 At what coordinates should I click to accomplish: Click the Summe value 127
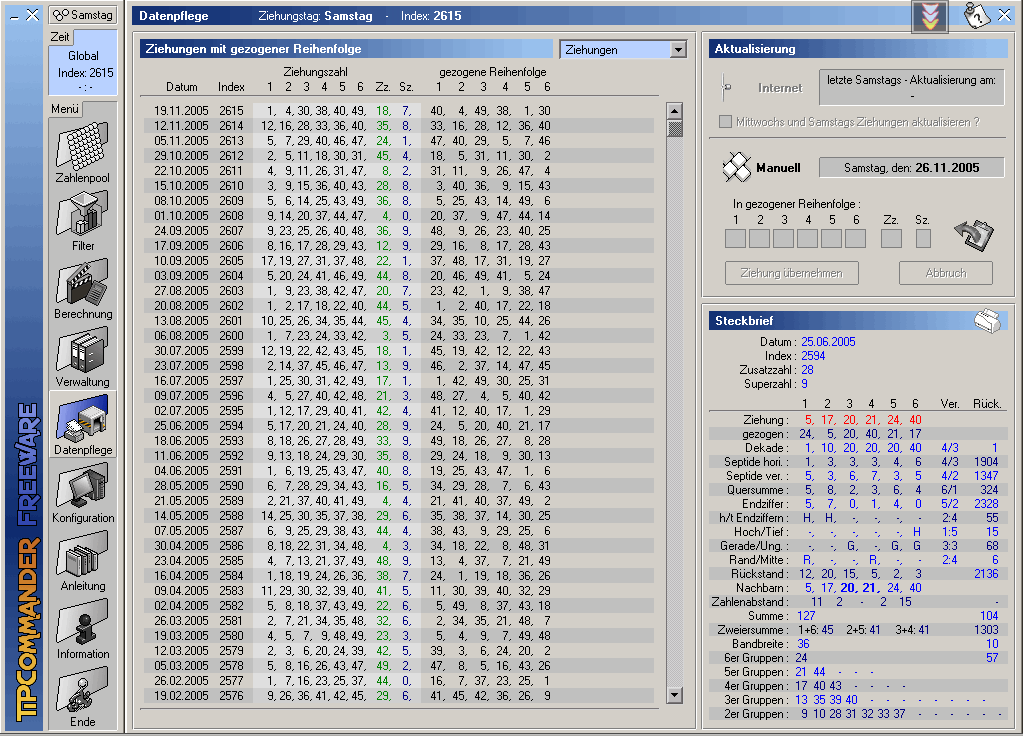[x=806, y=616]
